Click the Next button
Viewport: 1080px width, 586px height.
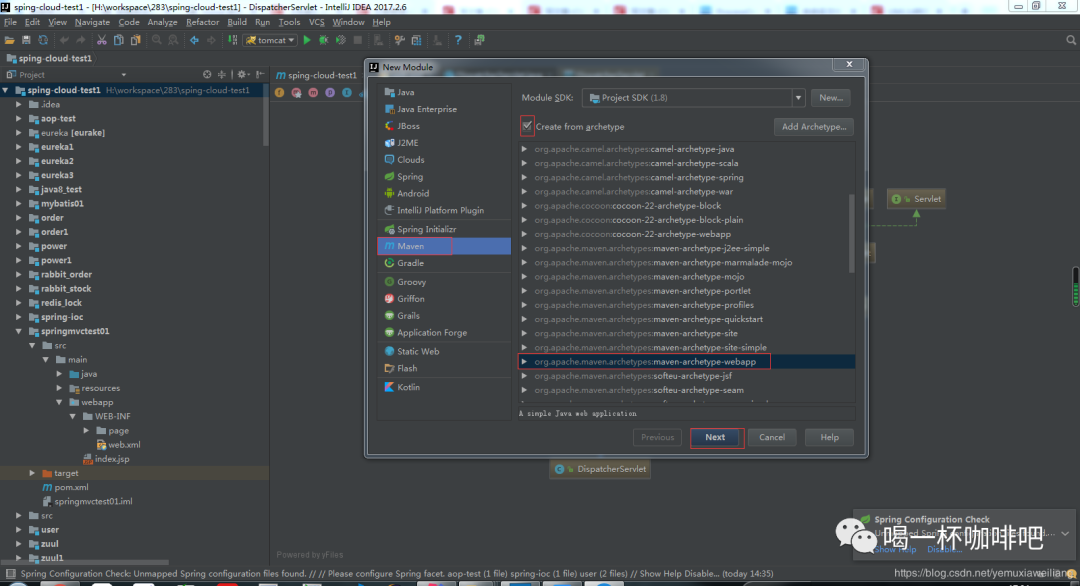pyautogui.click(x=715, y=437)
